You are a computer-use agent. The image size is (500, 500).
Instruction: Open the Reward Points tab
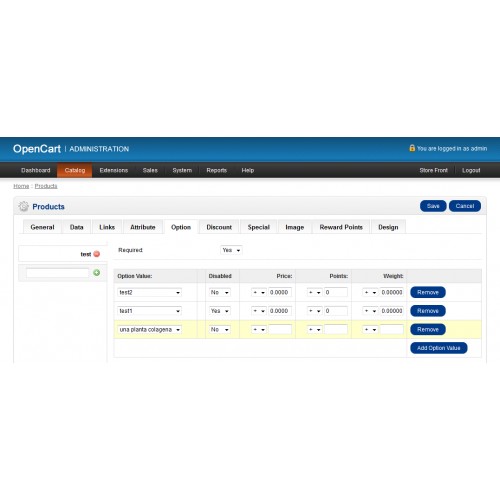[x=341, y=227]
